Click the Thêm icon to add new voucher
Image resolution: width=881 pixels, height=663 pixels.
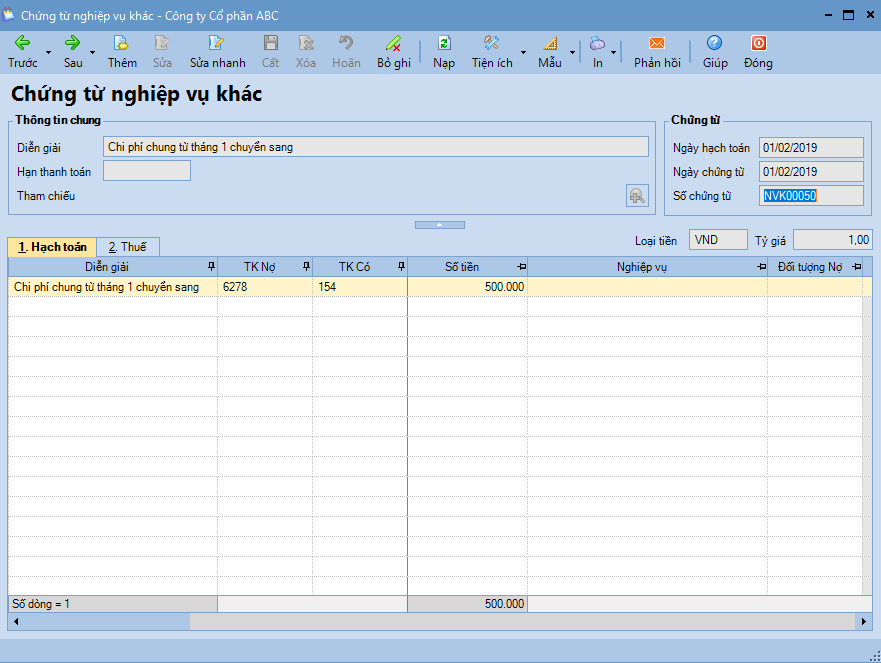tap(121, 45)
